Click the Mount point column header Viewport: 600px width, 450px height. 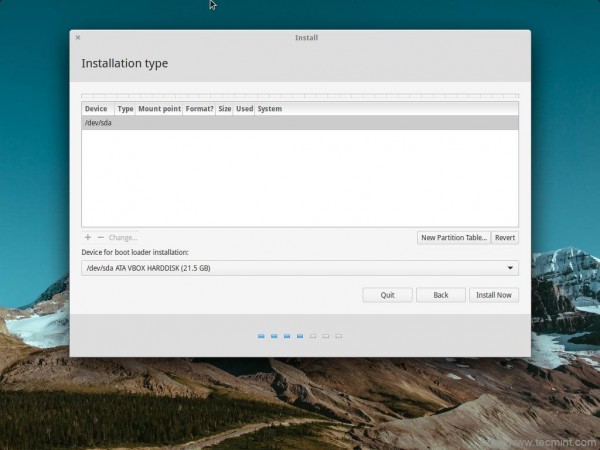[x=159, y=109]
